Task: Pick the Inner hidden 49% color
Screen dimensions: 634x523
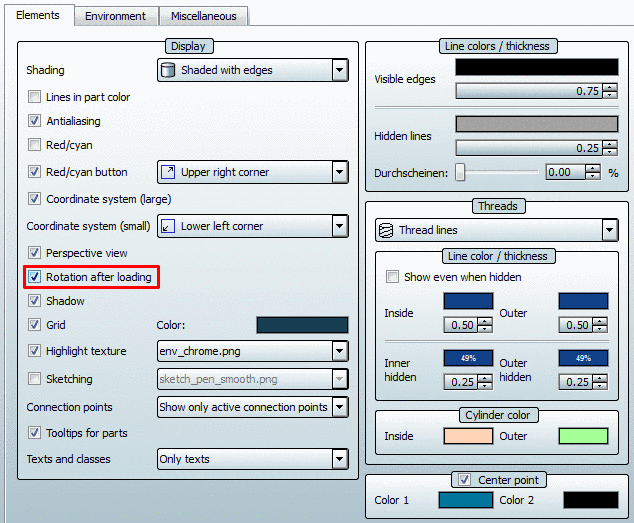Action: pos(468,358)
